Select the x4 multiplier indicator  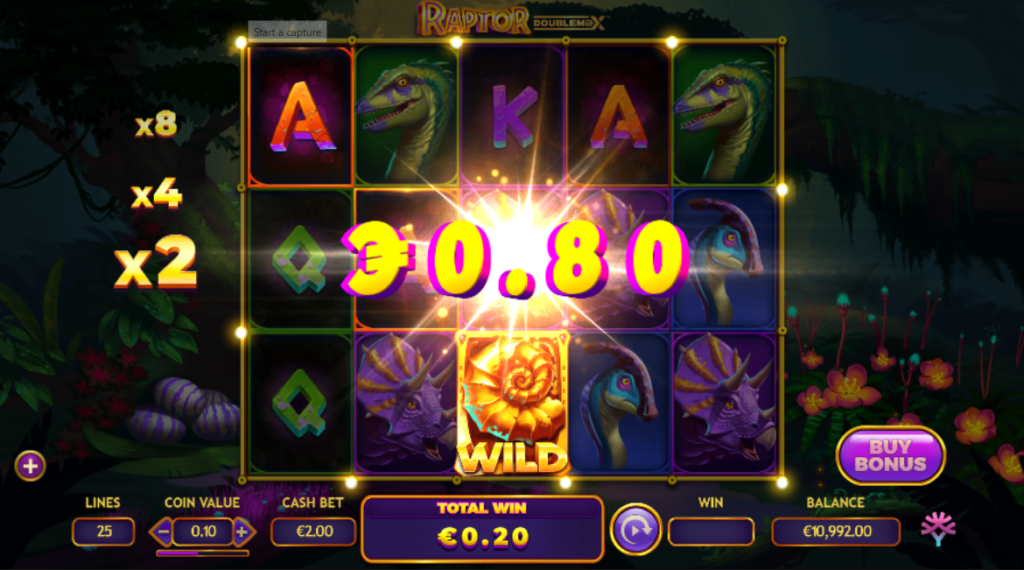pyautogui.click(x=156, y=194)
